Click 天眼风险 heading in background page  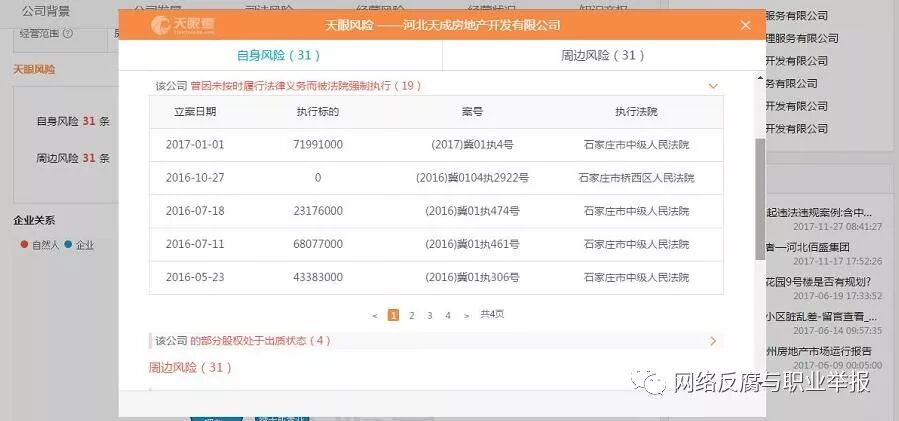34,69
